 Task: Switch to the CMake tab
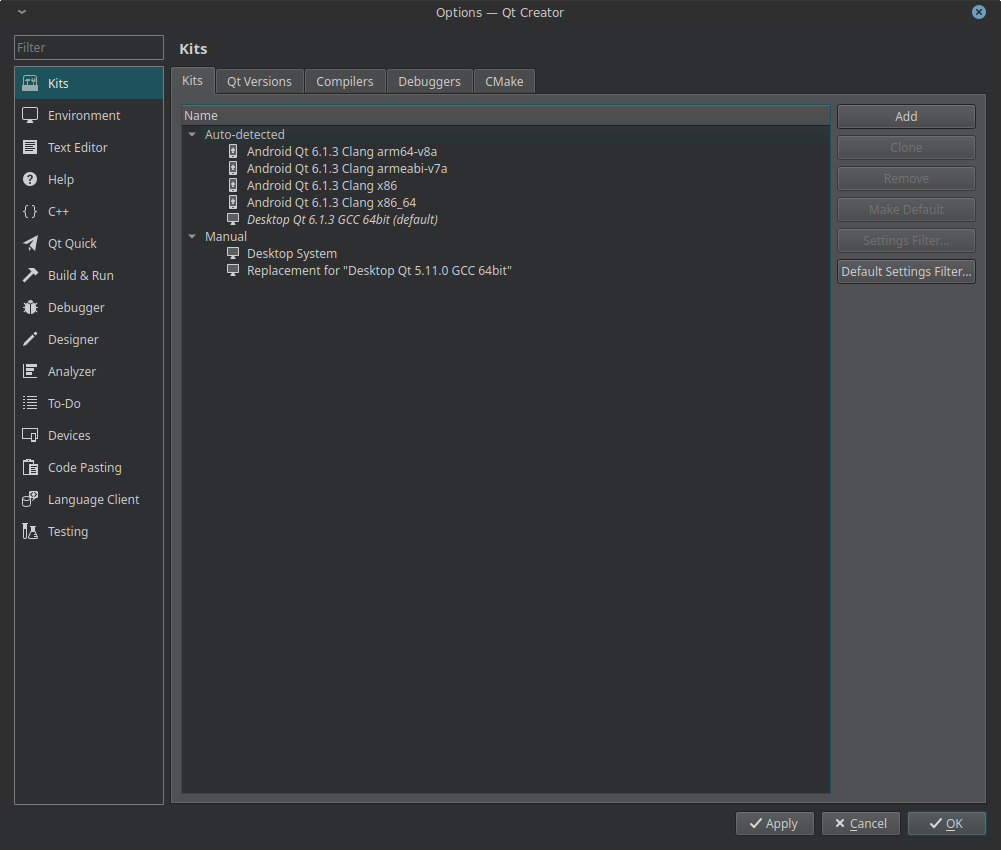(x=504, y=82)
